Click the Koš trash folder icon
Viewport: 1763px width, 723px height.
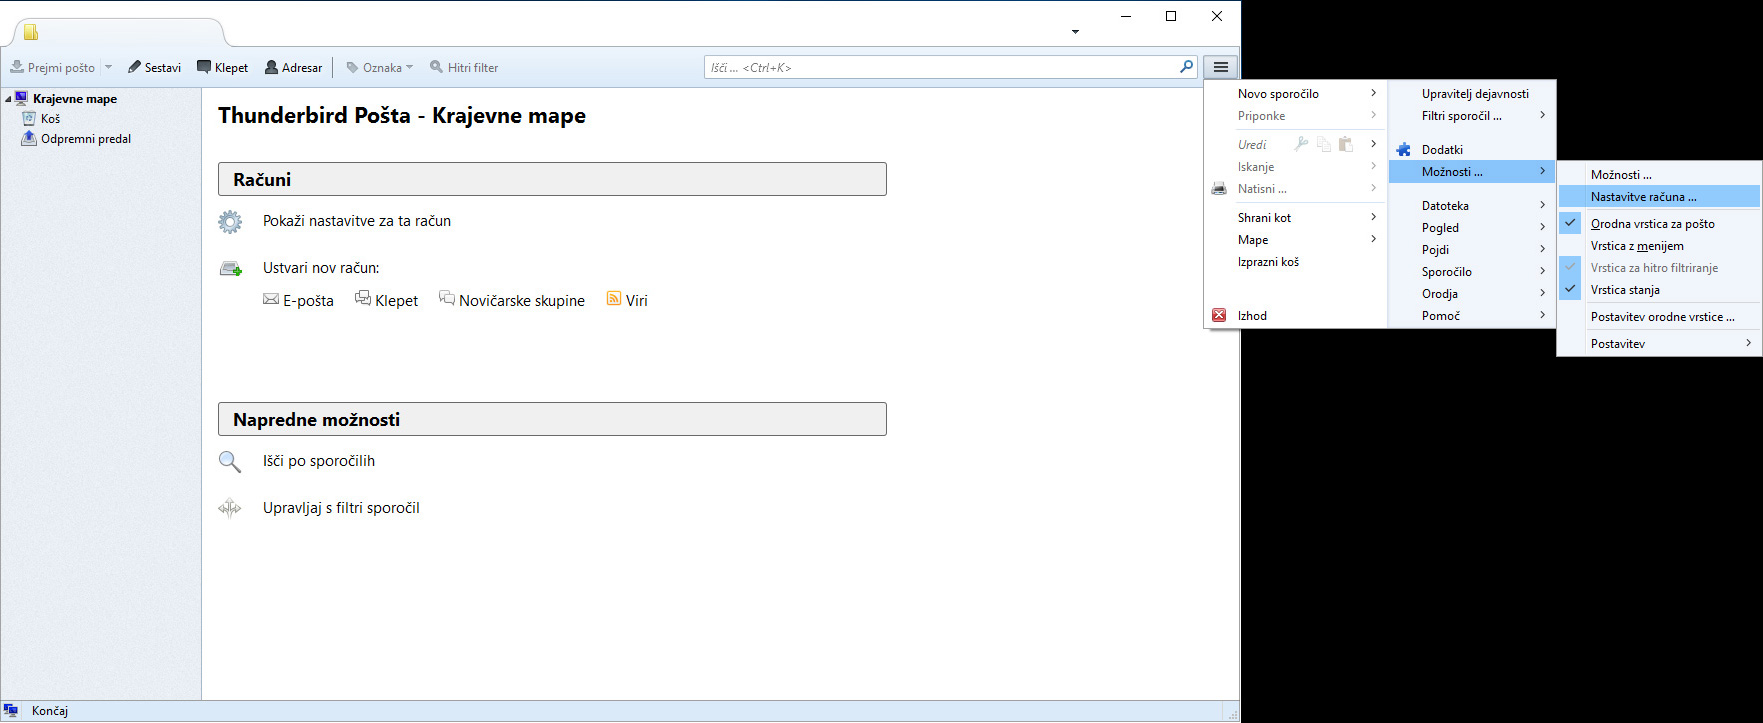(29, 118)
